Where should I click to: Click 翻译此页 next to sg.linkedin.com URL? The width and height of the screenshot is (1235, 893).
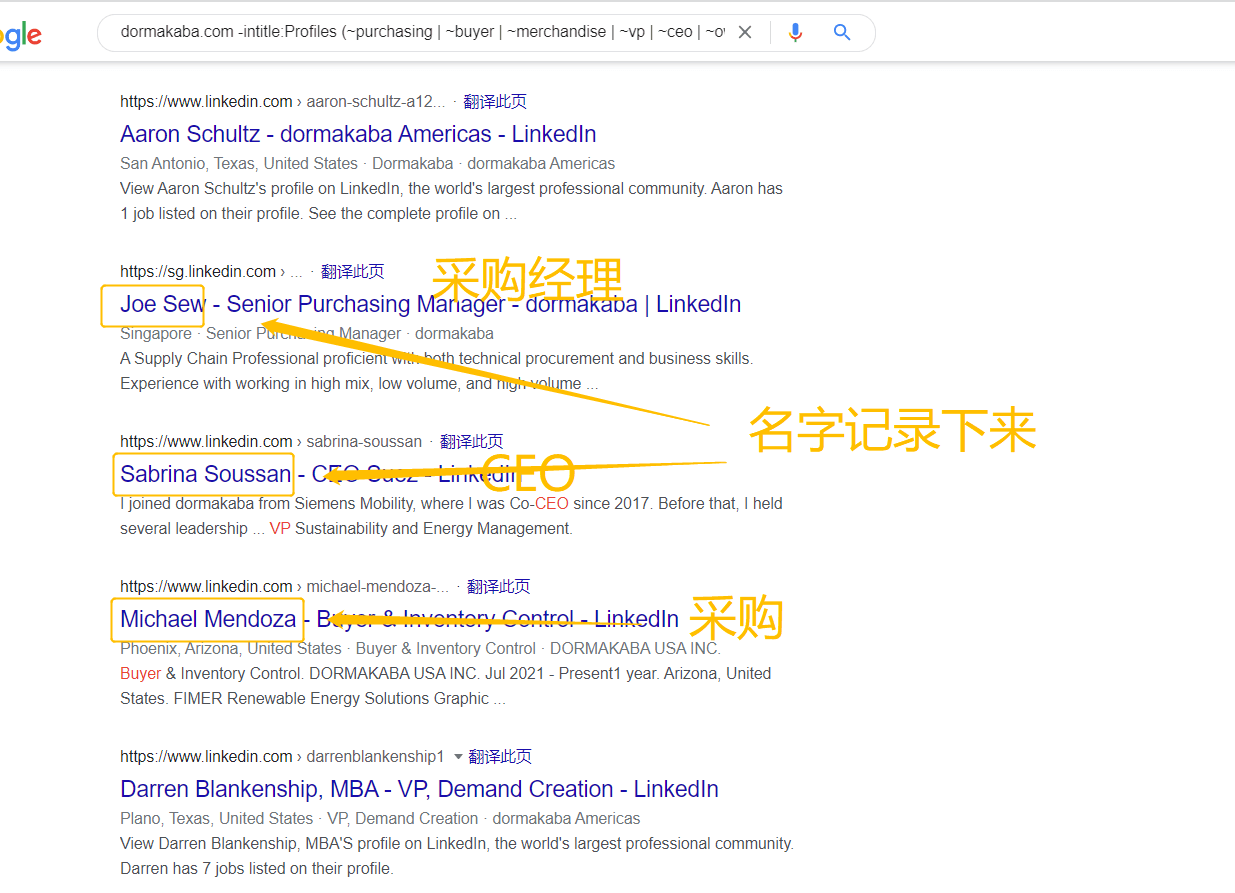[352, 271]
